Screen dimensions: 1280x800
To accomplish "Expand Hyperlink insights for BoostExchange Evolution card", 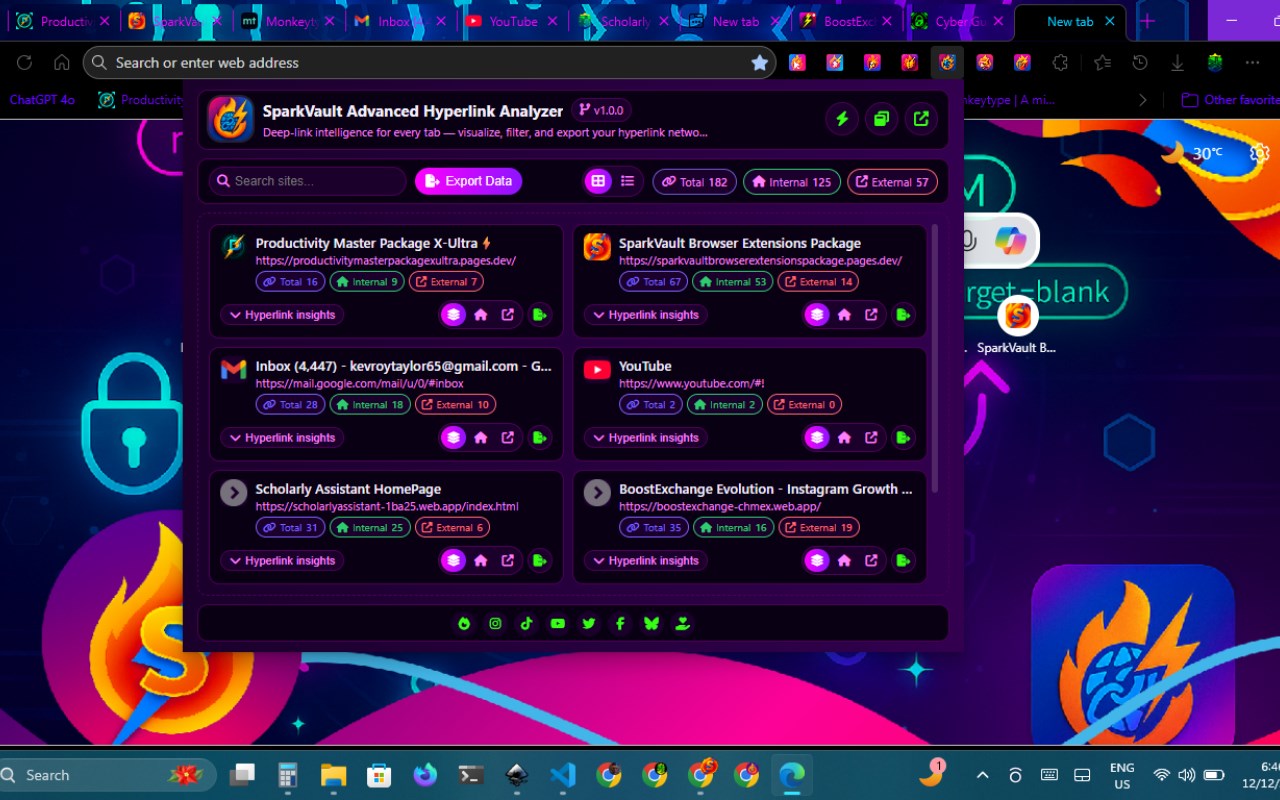I will pos(646,561).
